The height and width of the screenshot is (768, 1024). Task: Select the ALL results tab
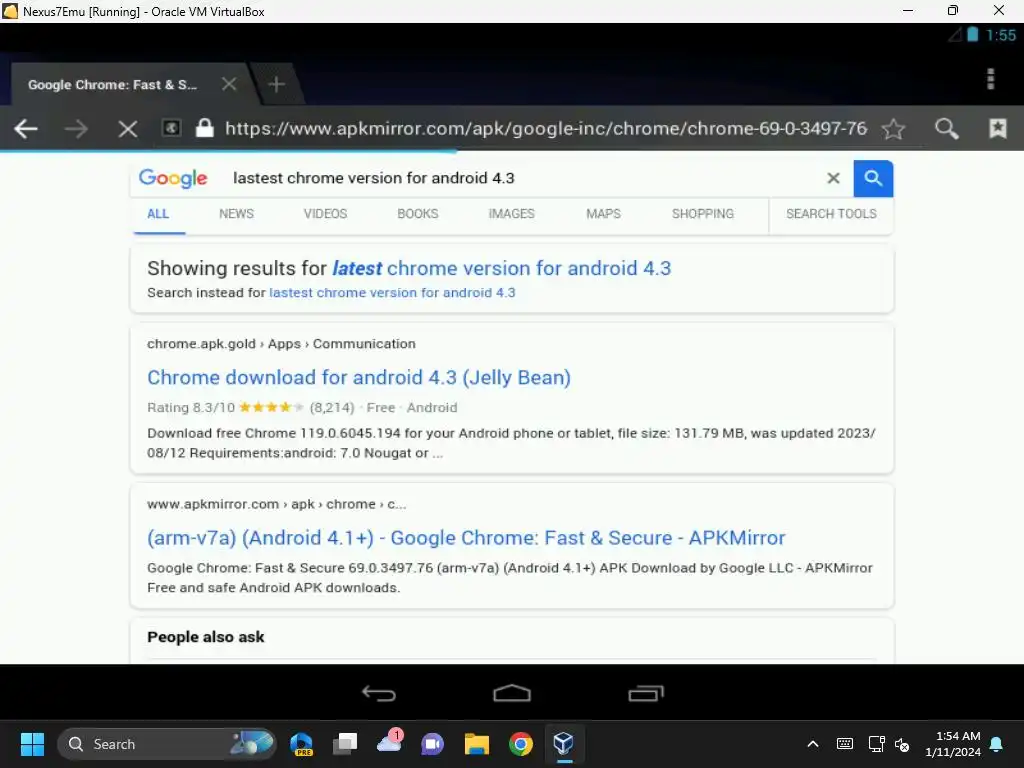pyautogui.click(x=158, y=214)
